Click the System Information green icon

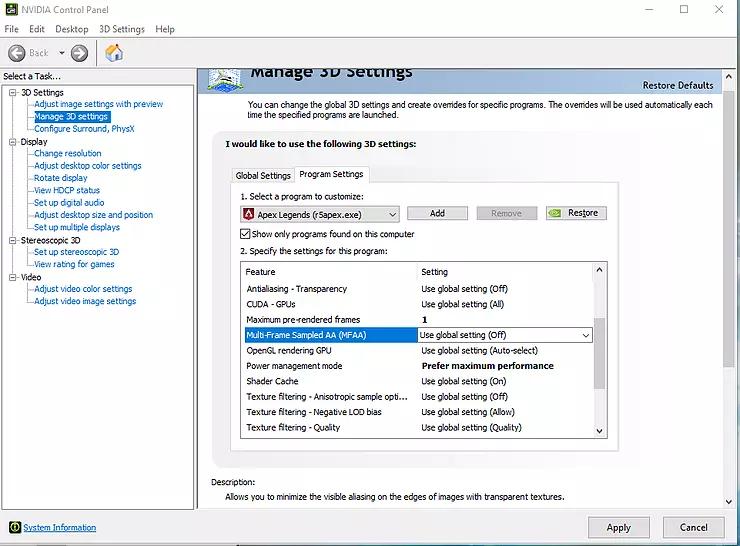point(15,527)
